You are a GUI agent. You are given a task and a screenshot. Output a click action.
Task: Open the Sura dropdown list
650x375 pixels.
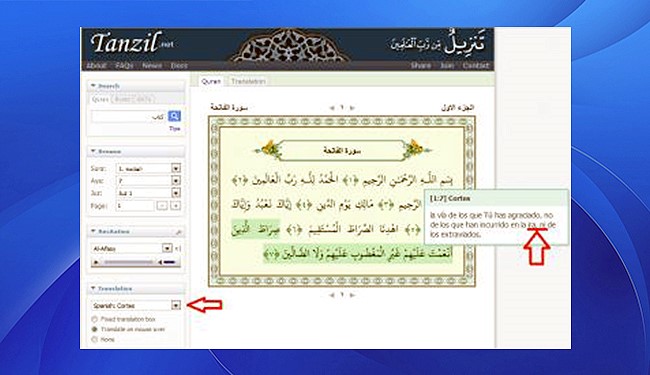[x=176, y=169]
